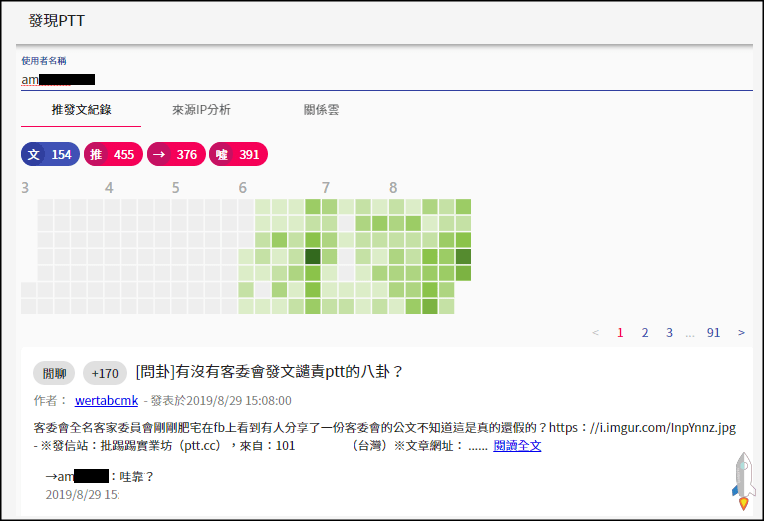Viewport: 764px width, 521px height.
Task: Jump to last page 91
Action: point(713,332)
